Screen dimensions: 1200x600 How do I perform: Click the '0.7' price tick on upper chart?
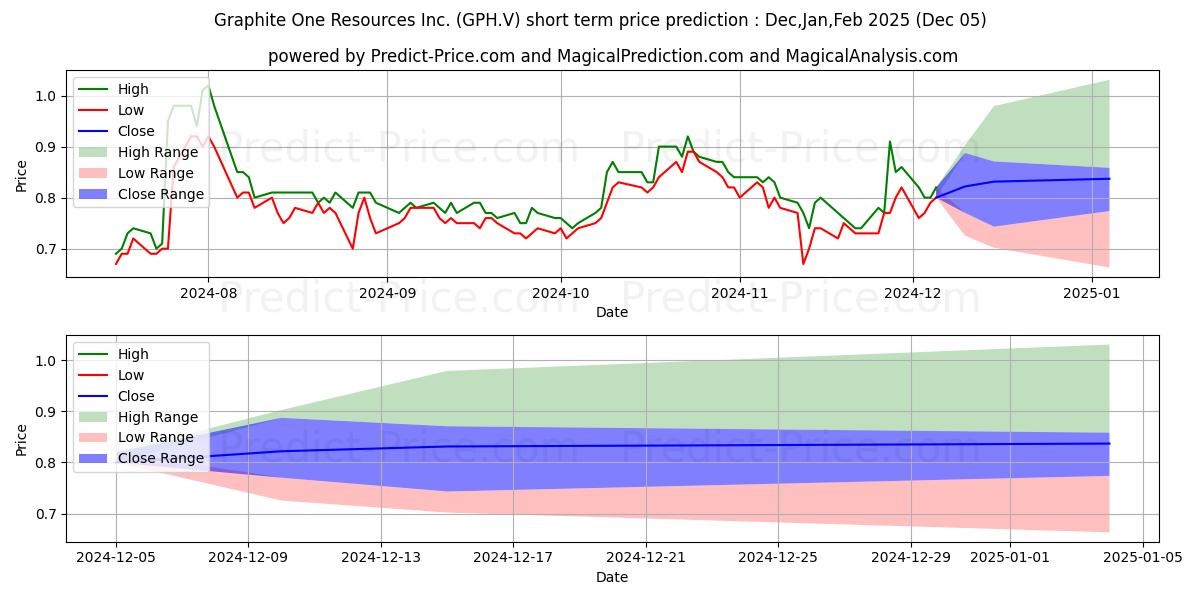click(x=48, y=249)
